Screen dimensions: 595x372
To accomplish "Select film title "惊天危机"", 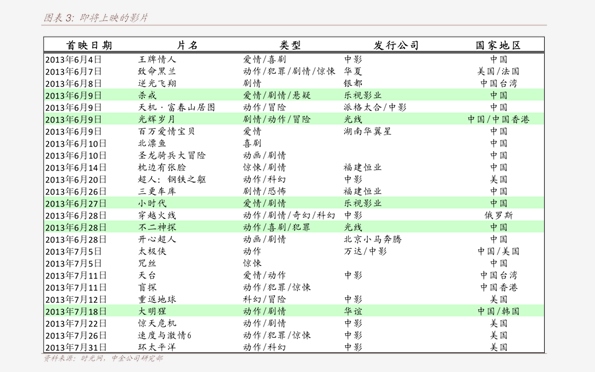I will coord(157,323).
